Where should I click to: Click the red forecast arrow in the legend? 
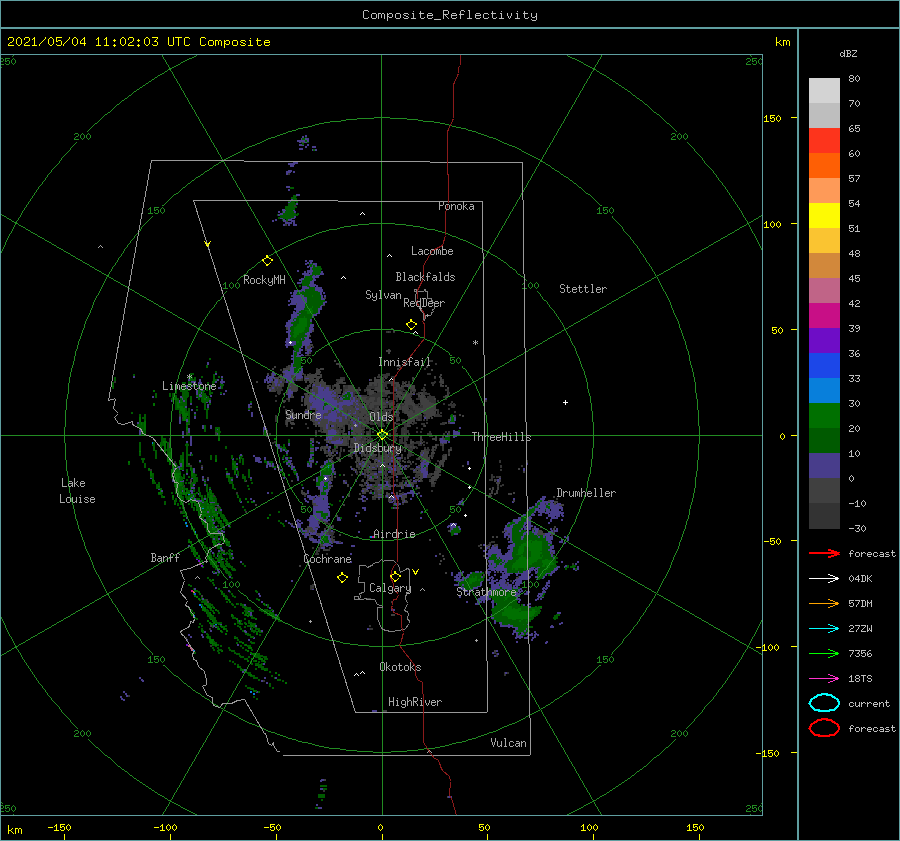824,553
